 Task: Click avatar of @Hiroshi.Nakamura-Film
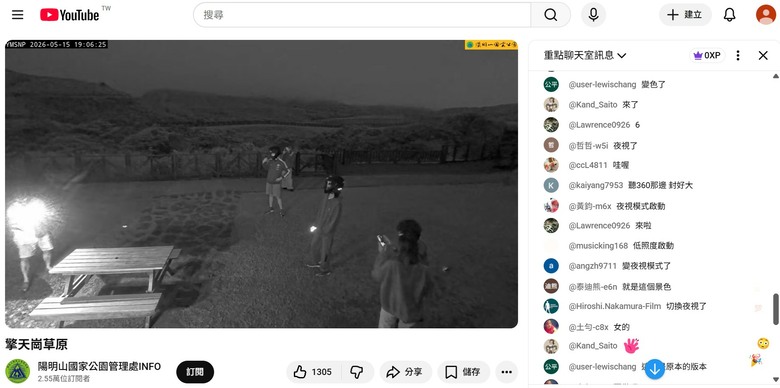click(x=551, y=306)
